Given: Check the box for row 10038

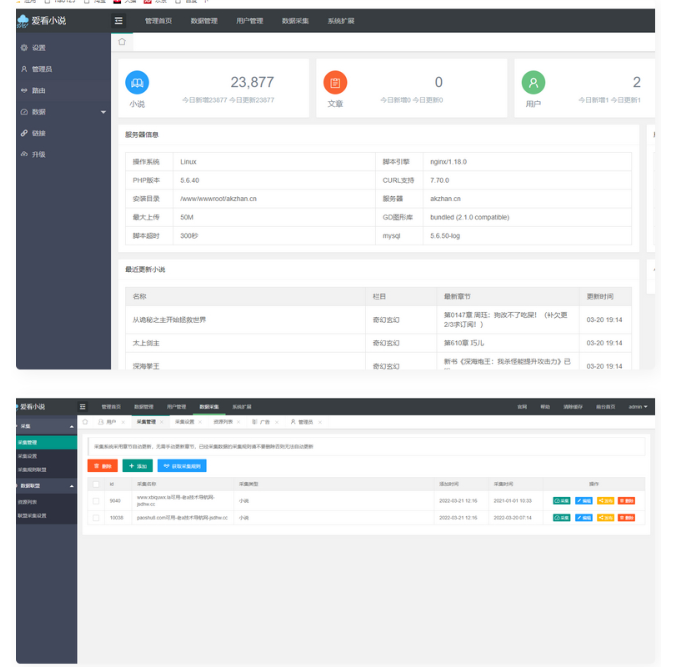Looking at the screenshot, I should [x=96, y=517].
